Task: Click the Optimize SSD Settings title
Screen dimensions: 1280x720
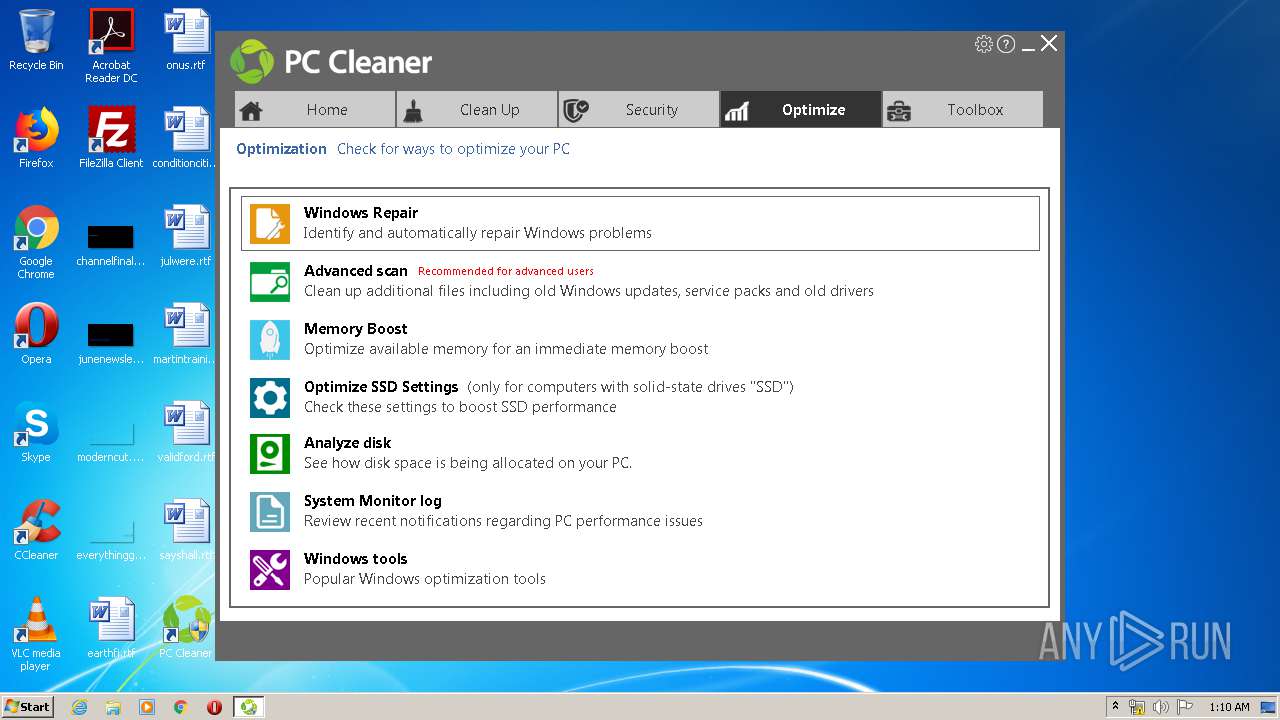Action: 381,387
